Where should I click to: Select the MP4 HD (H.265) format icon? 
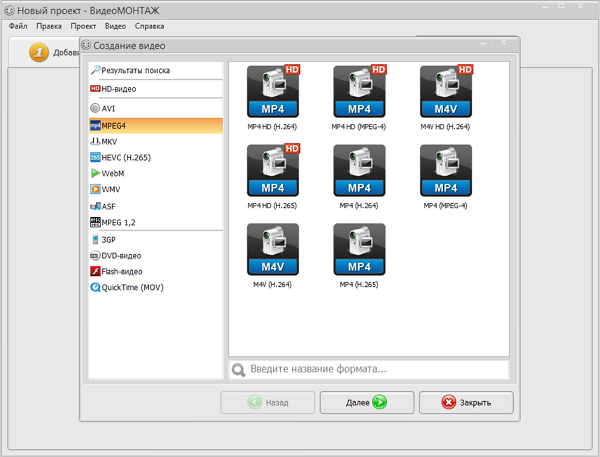click(273, 170)
